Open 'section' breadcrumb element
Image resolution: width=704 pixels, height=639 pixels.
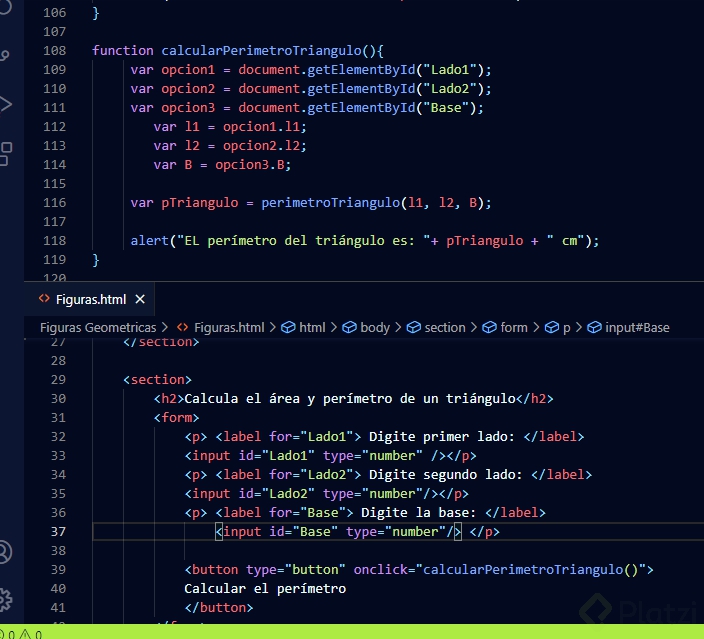pyautogui.click(x=445, y=327)
